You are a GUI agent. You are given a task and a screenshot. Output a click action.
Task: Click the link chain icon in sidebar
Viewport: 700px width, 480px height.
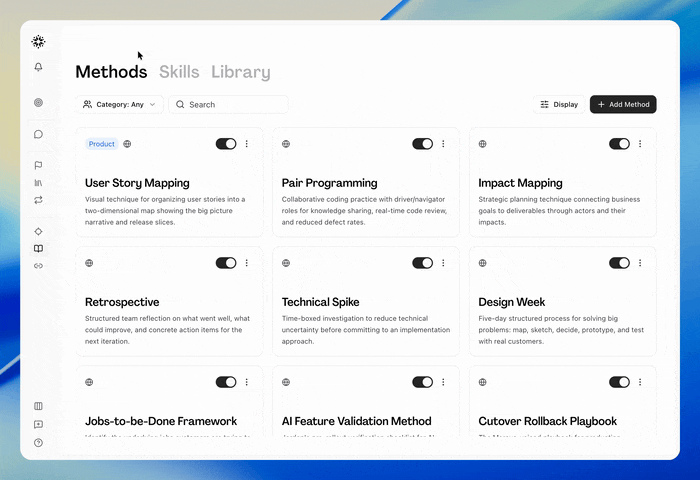[x=38, y=266]
